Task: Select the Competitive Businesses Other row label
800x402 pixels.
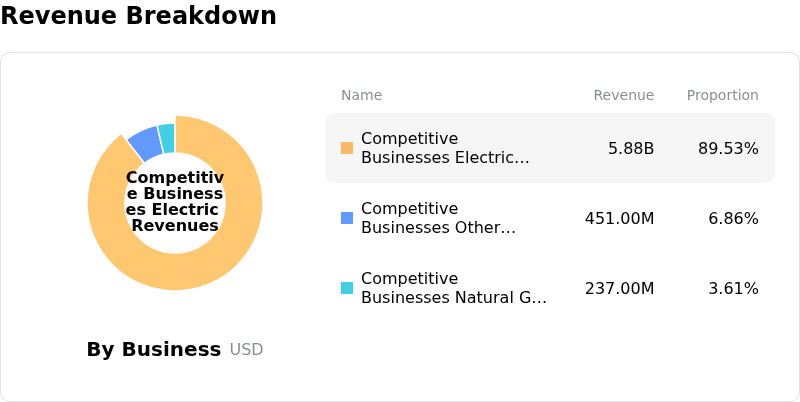Action: pos(441,218)
